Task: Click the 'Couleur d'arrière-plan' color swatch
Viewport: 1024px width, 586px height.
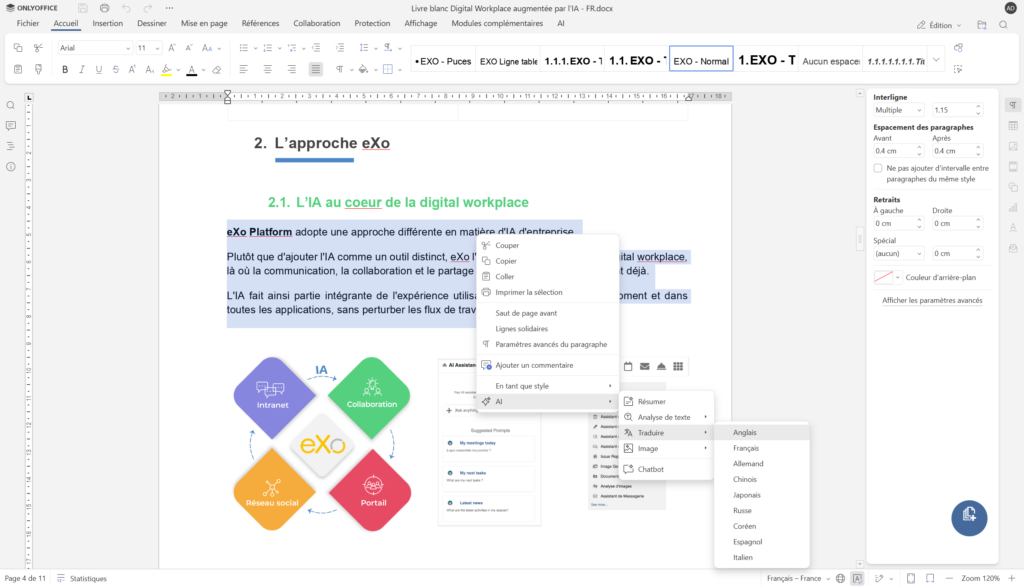Action: [x=883, y=277]
